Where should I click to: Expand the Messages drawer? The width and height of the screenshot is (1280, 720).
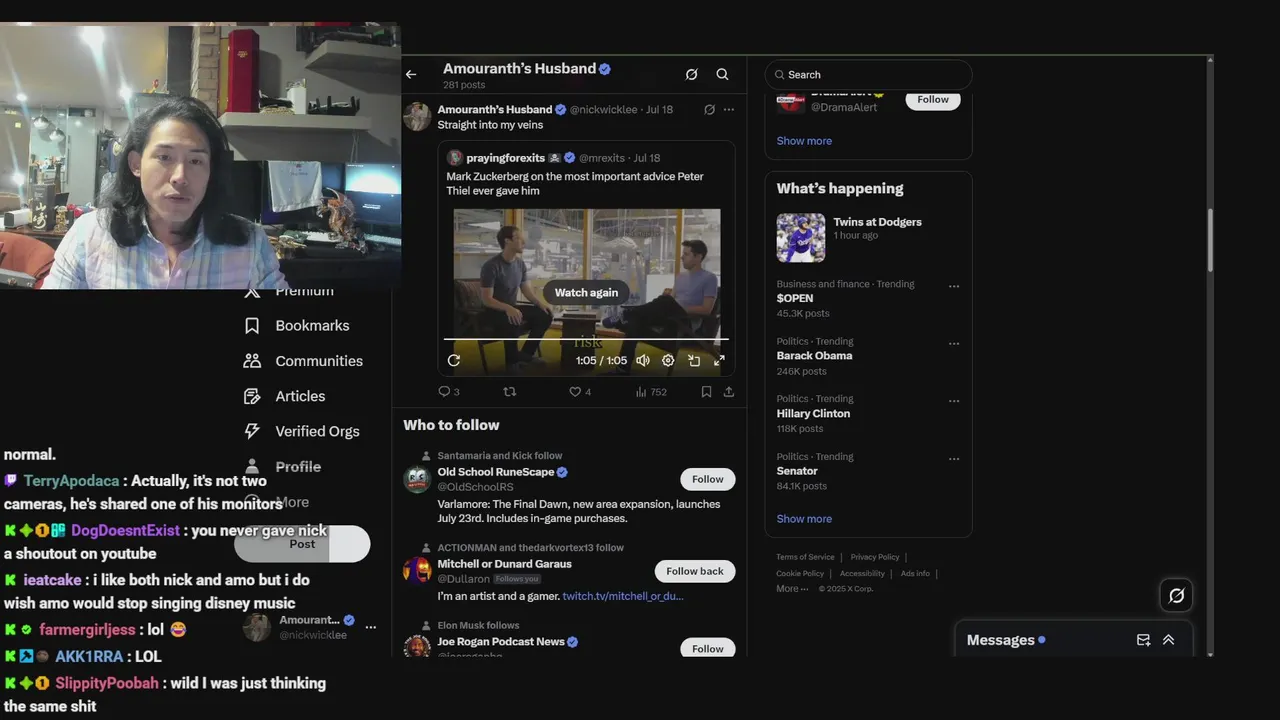coord(1168,640)
